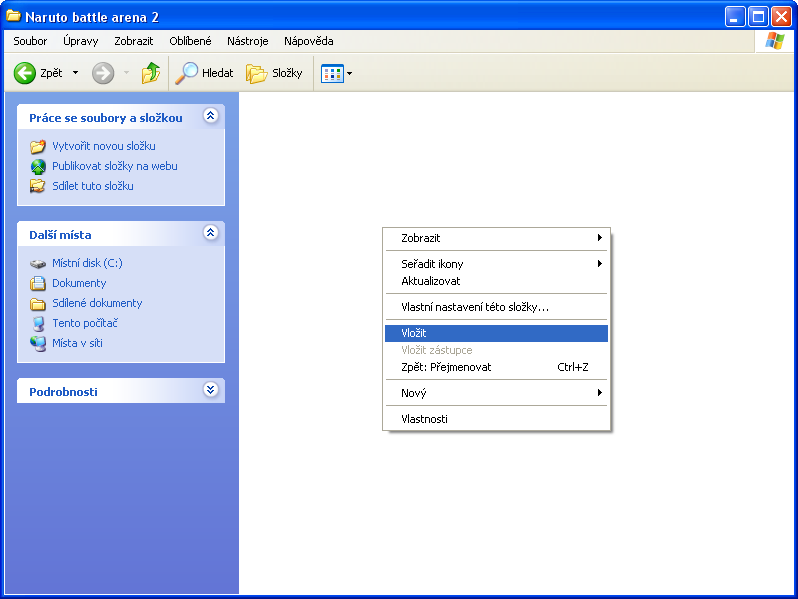Click the views grid icon

(x=332, y=73)
